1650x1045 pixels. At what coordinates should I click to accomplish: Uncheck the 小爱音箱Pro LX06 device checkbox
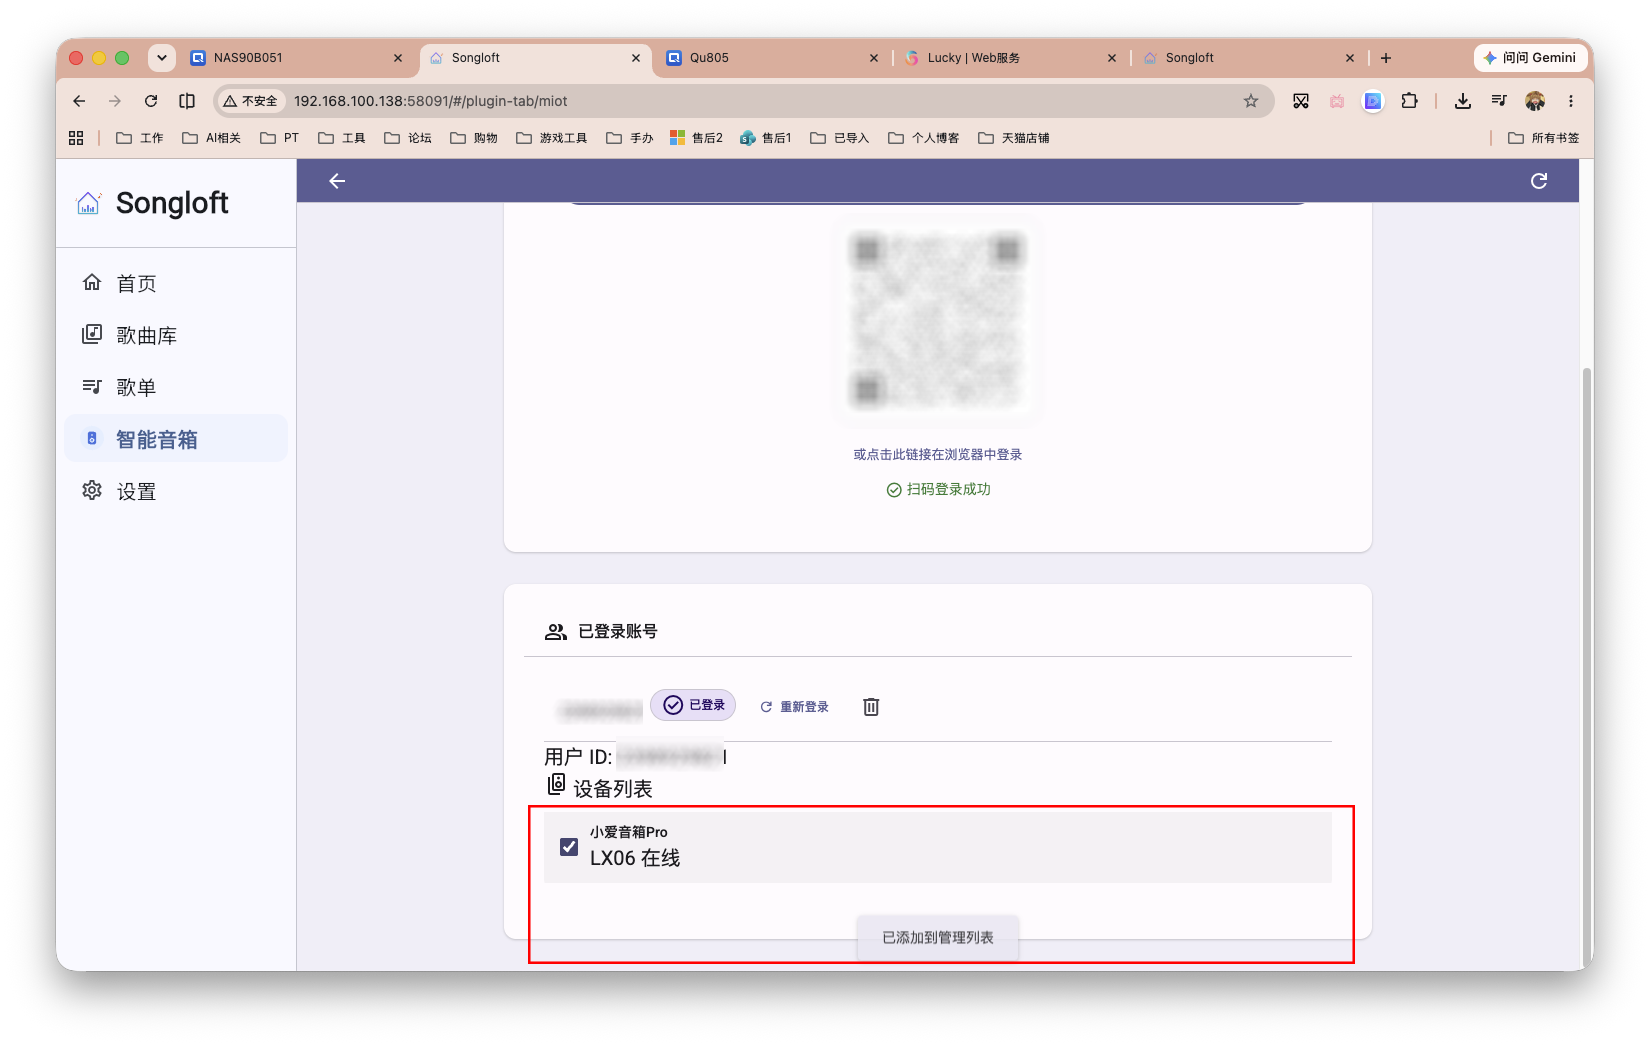coord(569,847)
